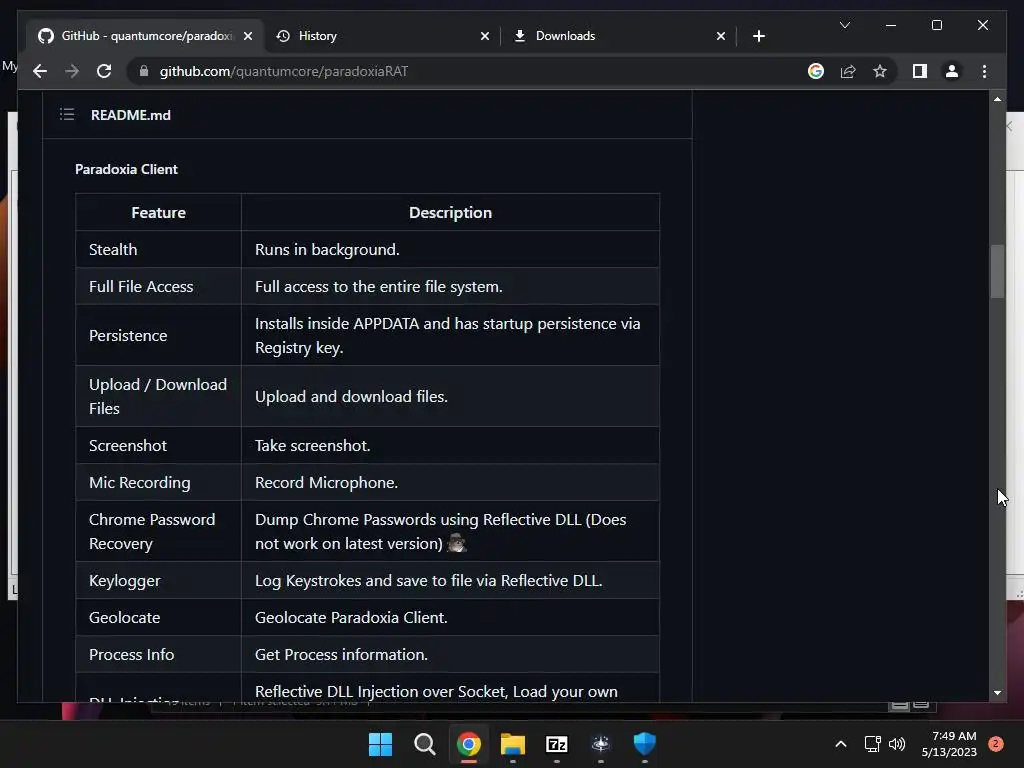Focus the address bar URL field

point(470,71)
